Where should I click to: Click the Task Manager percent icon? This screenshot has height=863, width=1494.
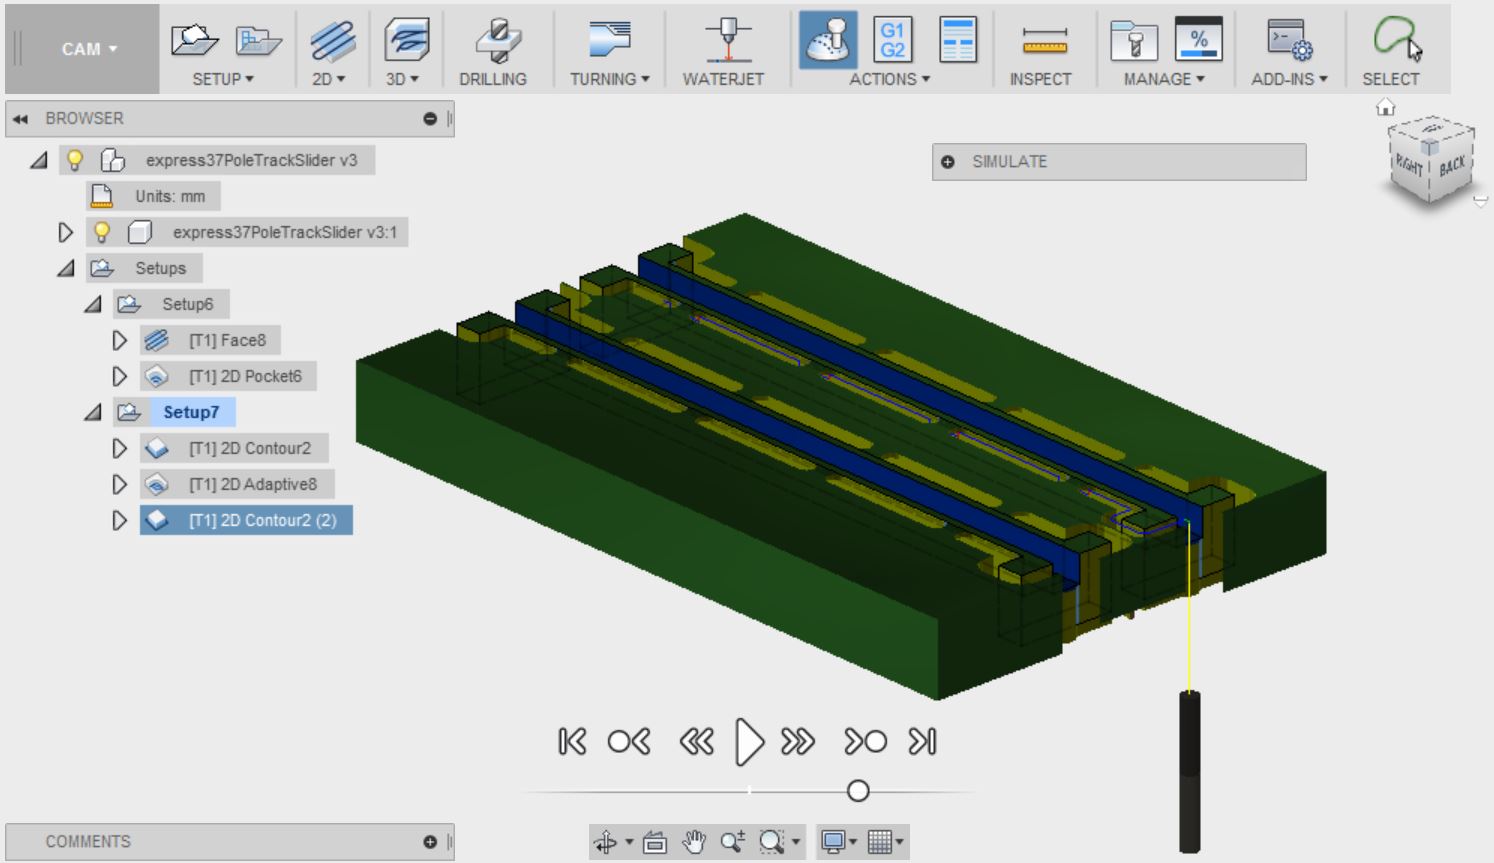[1198, 40]
